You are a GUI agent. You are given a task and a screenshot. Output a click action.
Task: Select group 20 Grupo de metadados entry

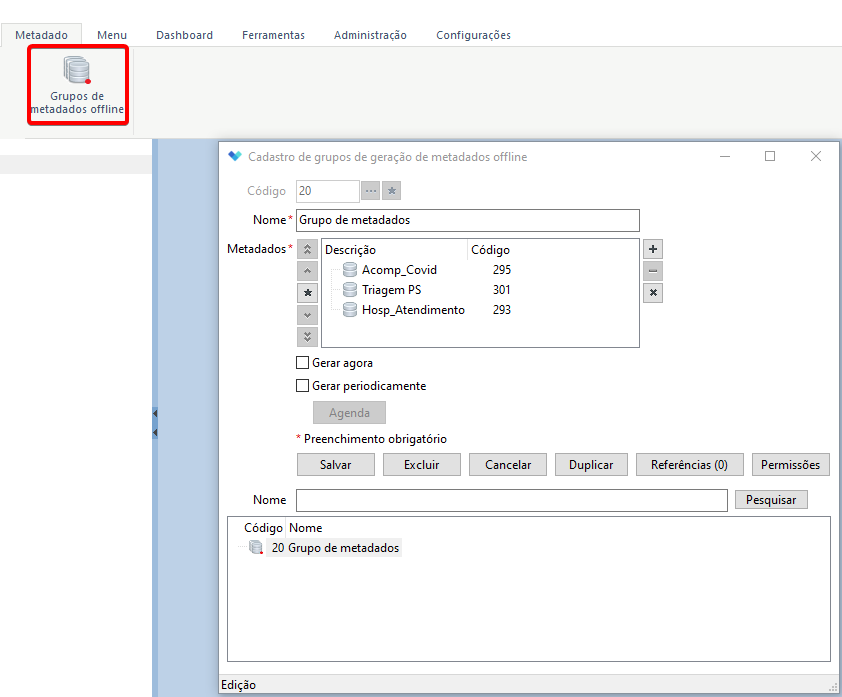(335, 548)
